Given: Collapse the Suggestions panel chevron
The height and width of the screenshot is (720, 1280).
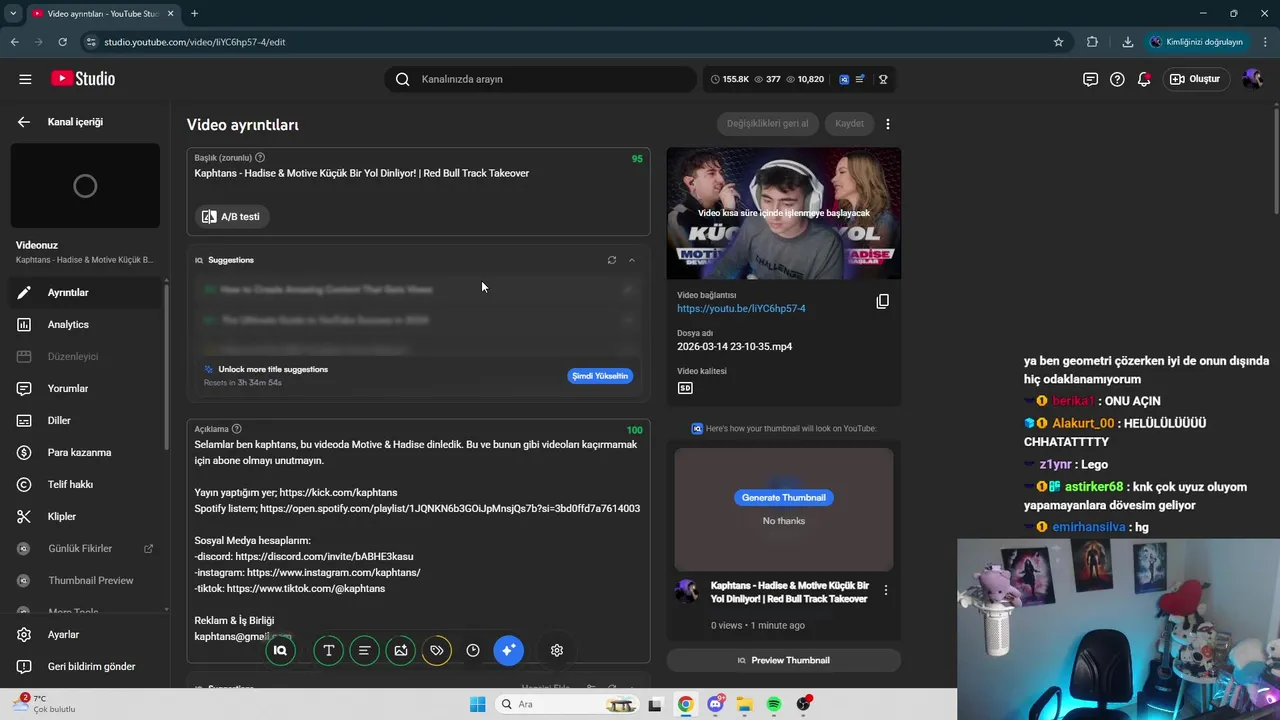Looking at the screenshot, I should click(x=632, y=260).
